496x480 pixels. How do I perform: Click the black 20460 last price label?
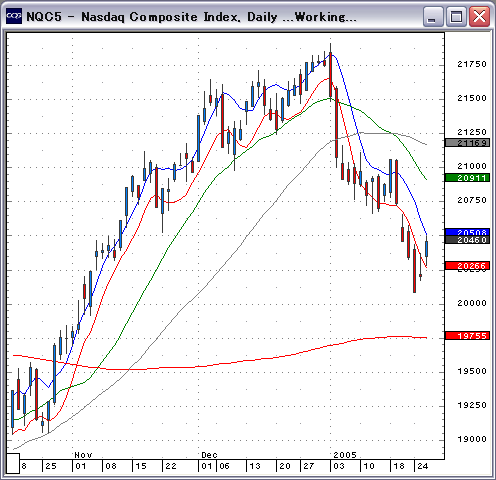[467, 240]
